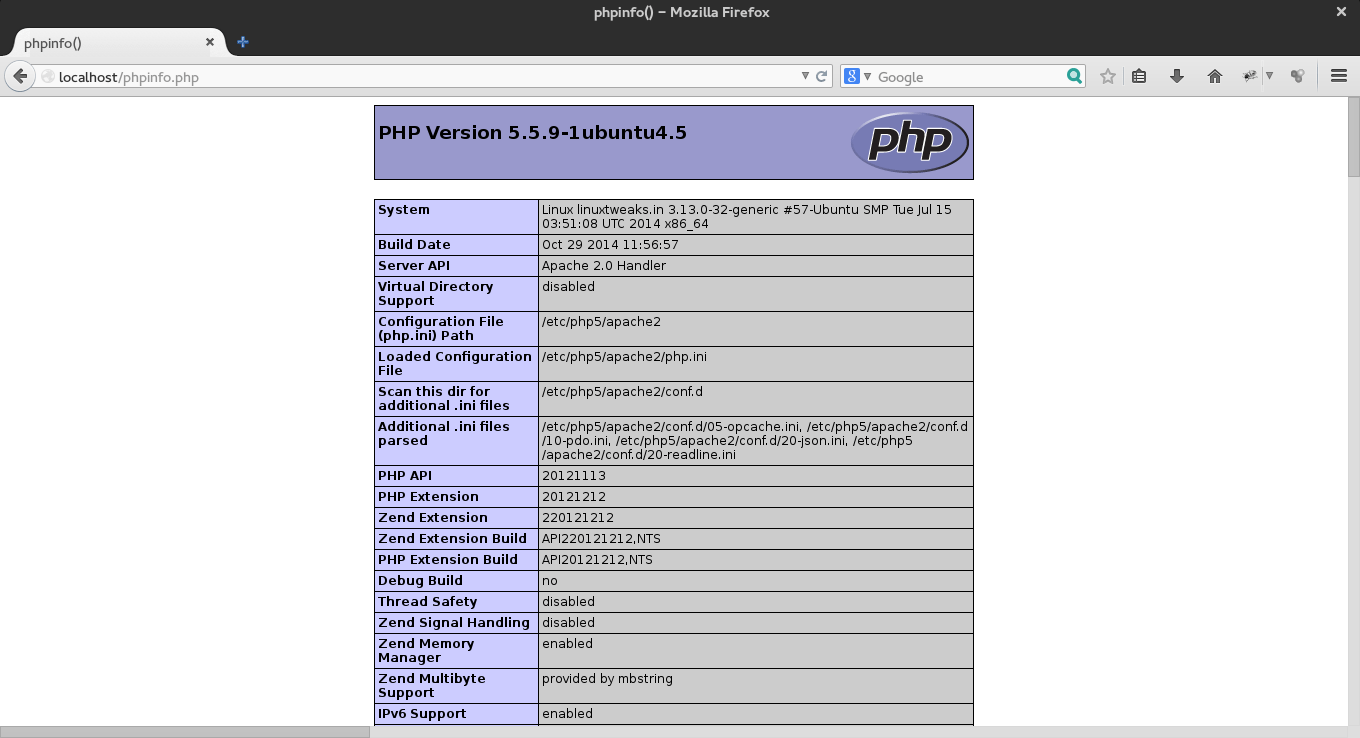Open the Downloads arrow icon
1360x738 pixels.
[x=1177, y=76]
